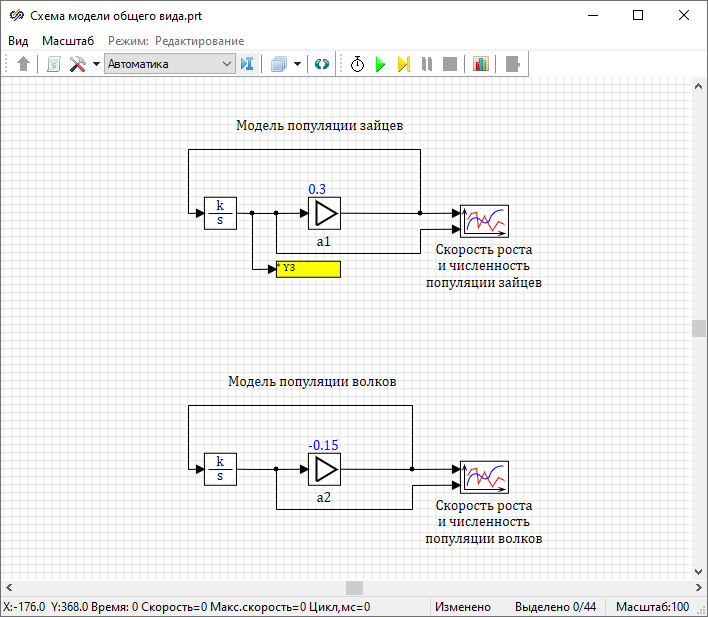
Task: Stop the simulation with the square button
Action: click(450, 64)
